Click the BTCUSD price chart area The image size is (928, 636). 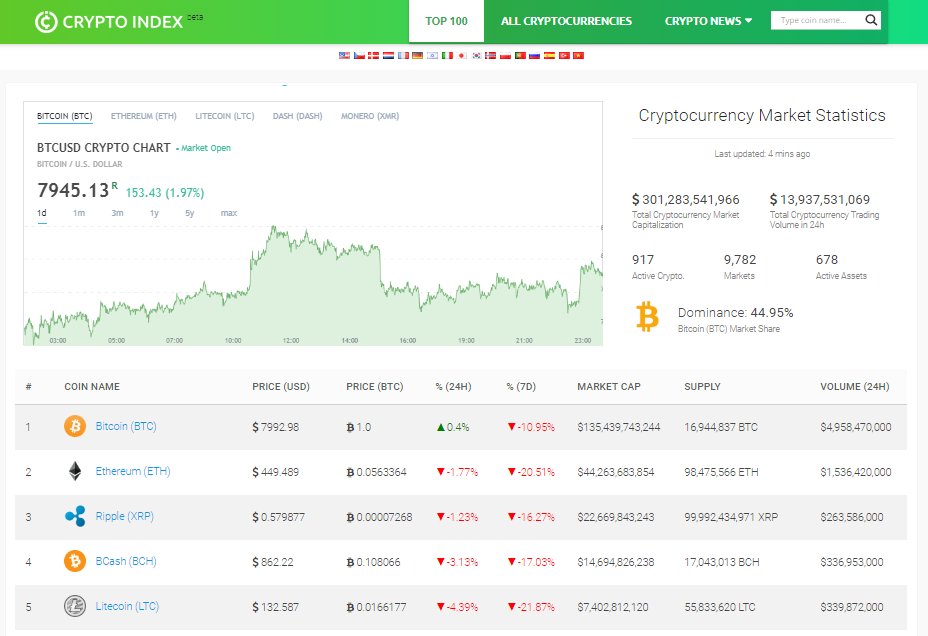pyautogui.click(x=313, y=284)
